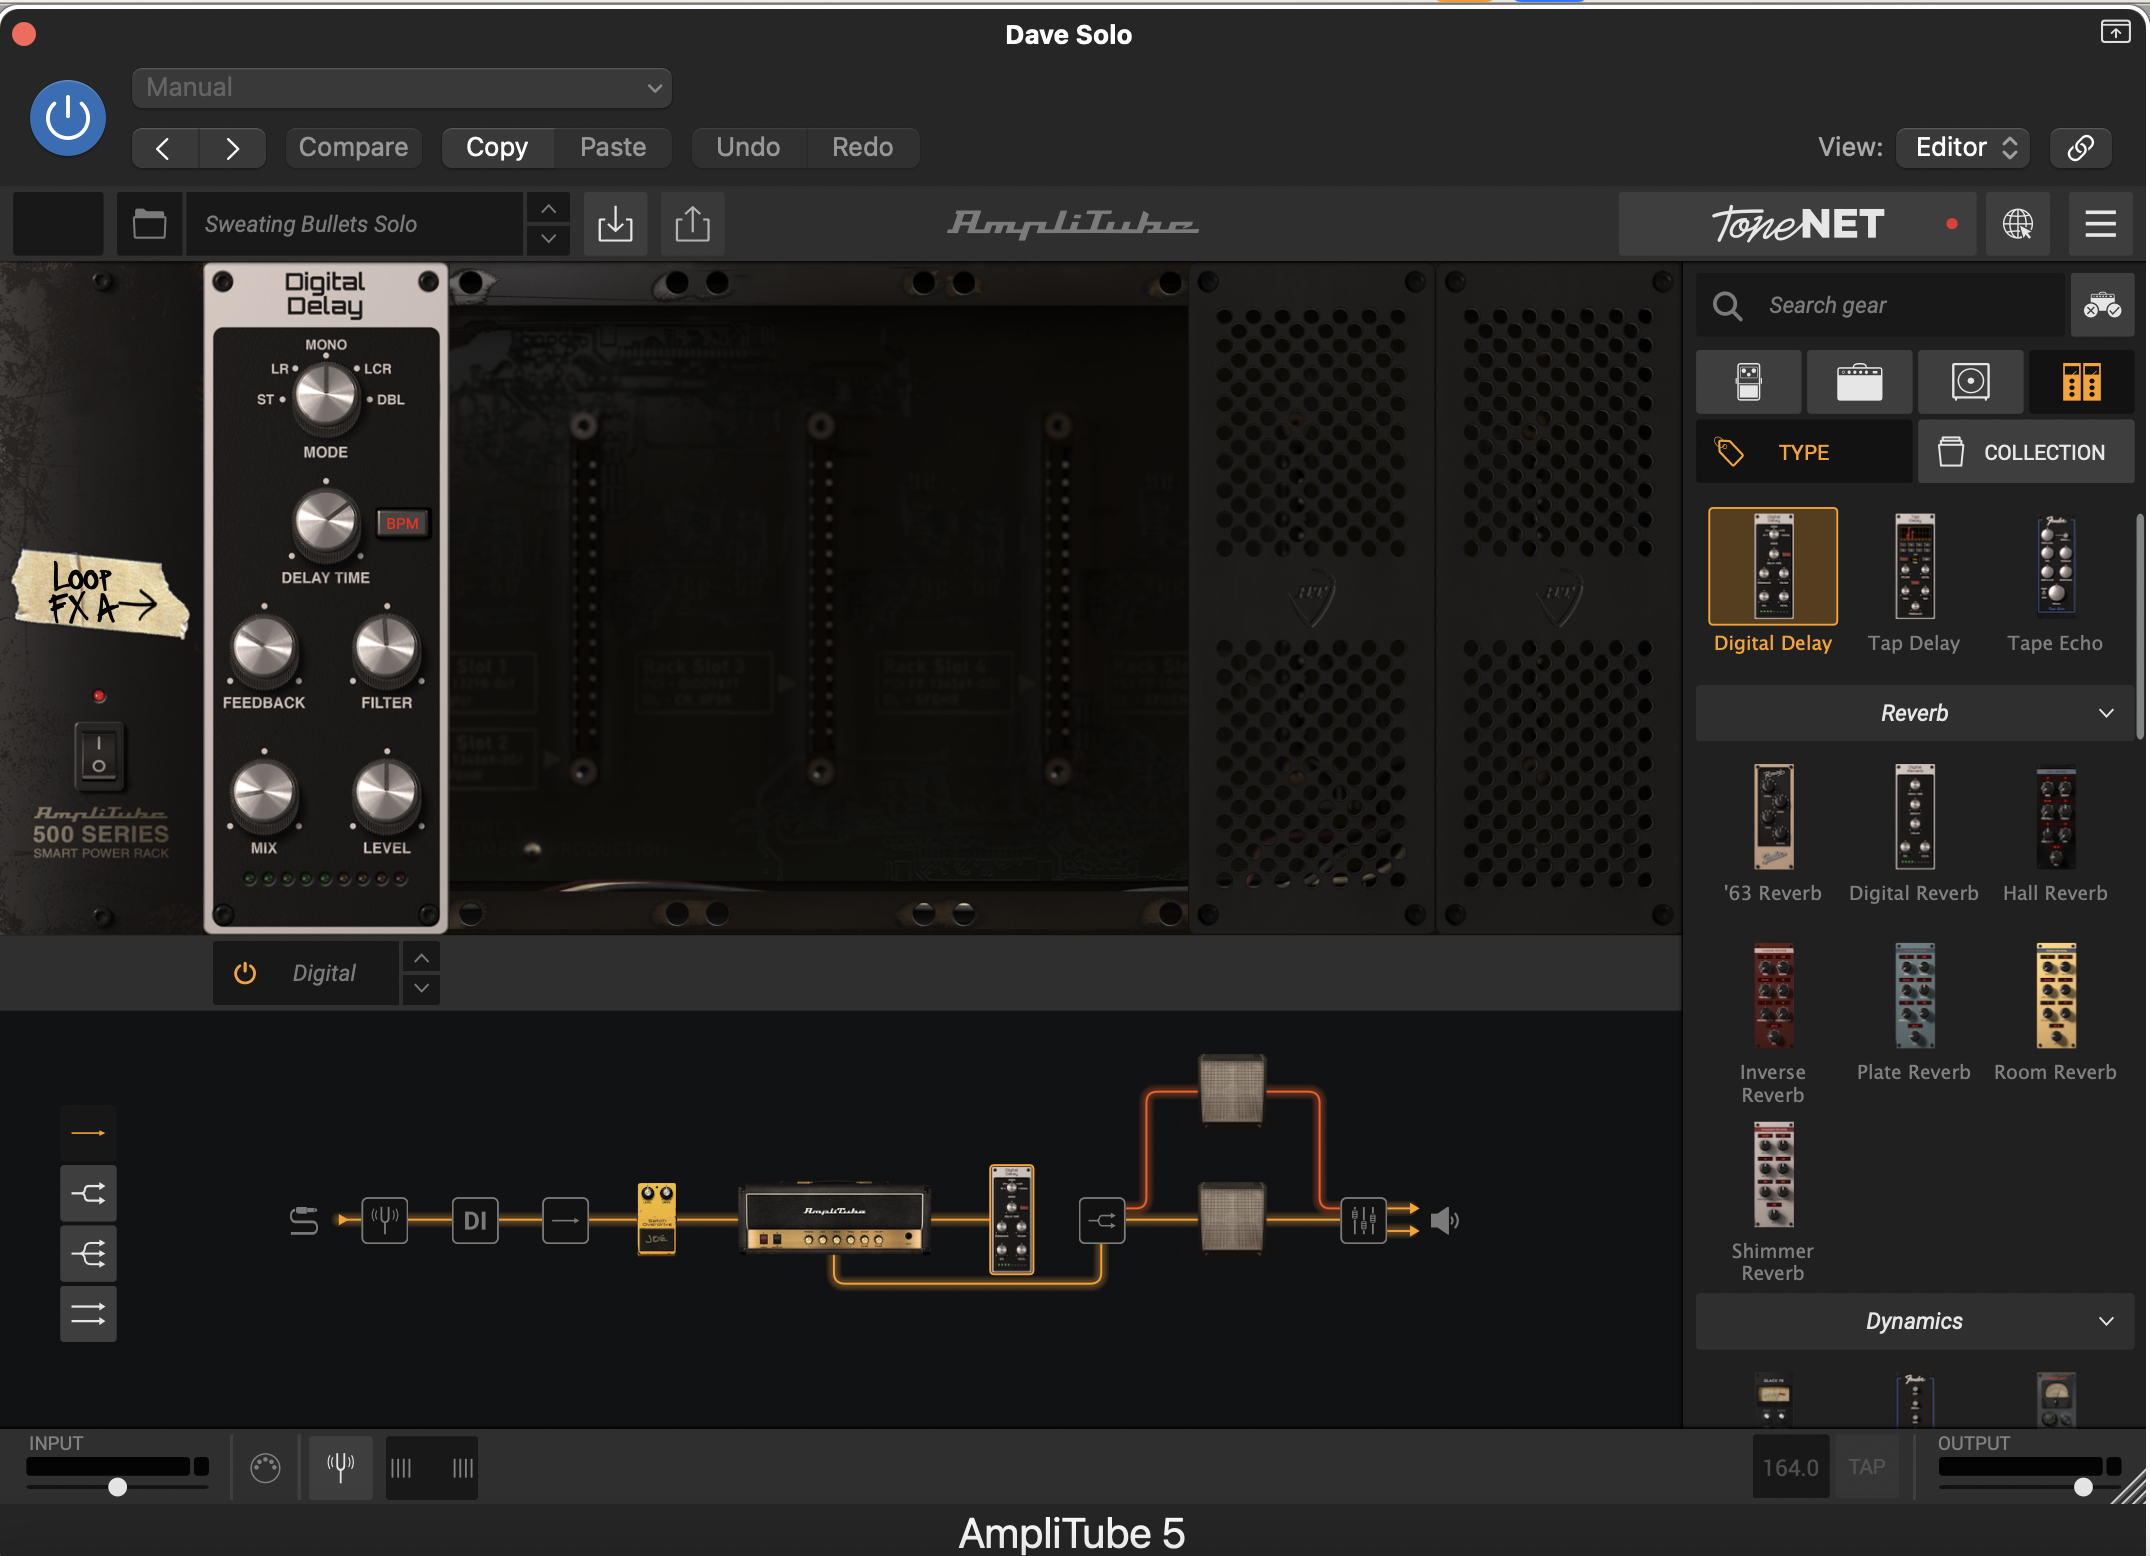2150x1556 pixels.
Task: Toggle the Digital module power button
Action: click(245, 973)
